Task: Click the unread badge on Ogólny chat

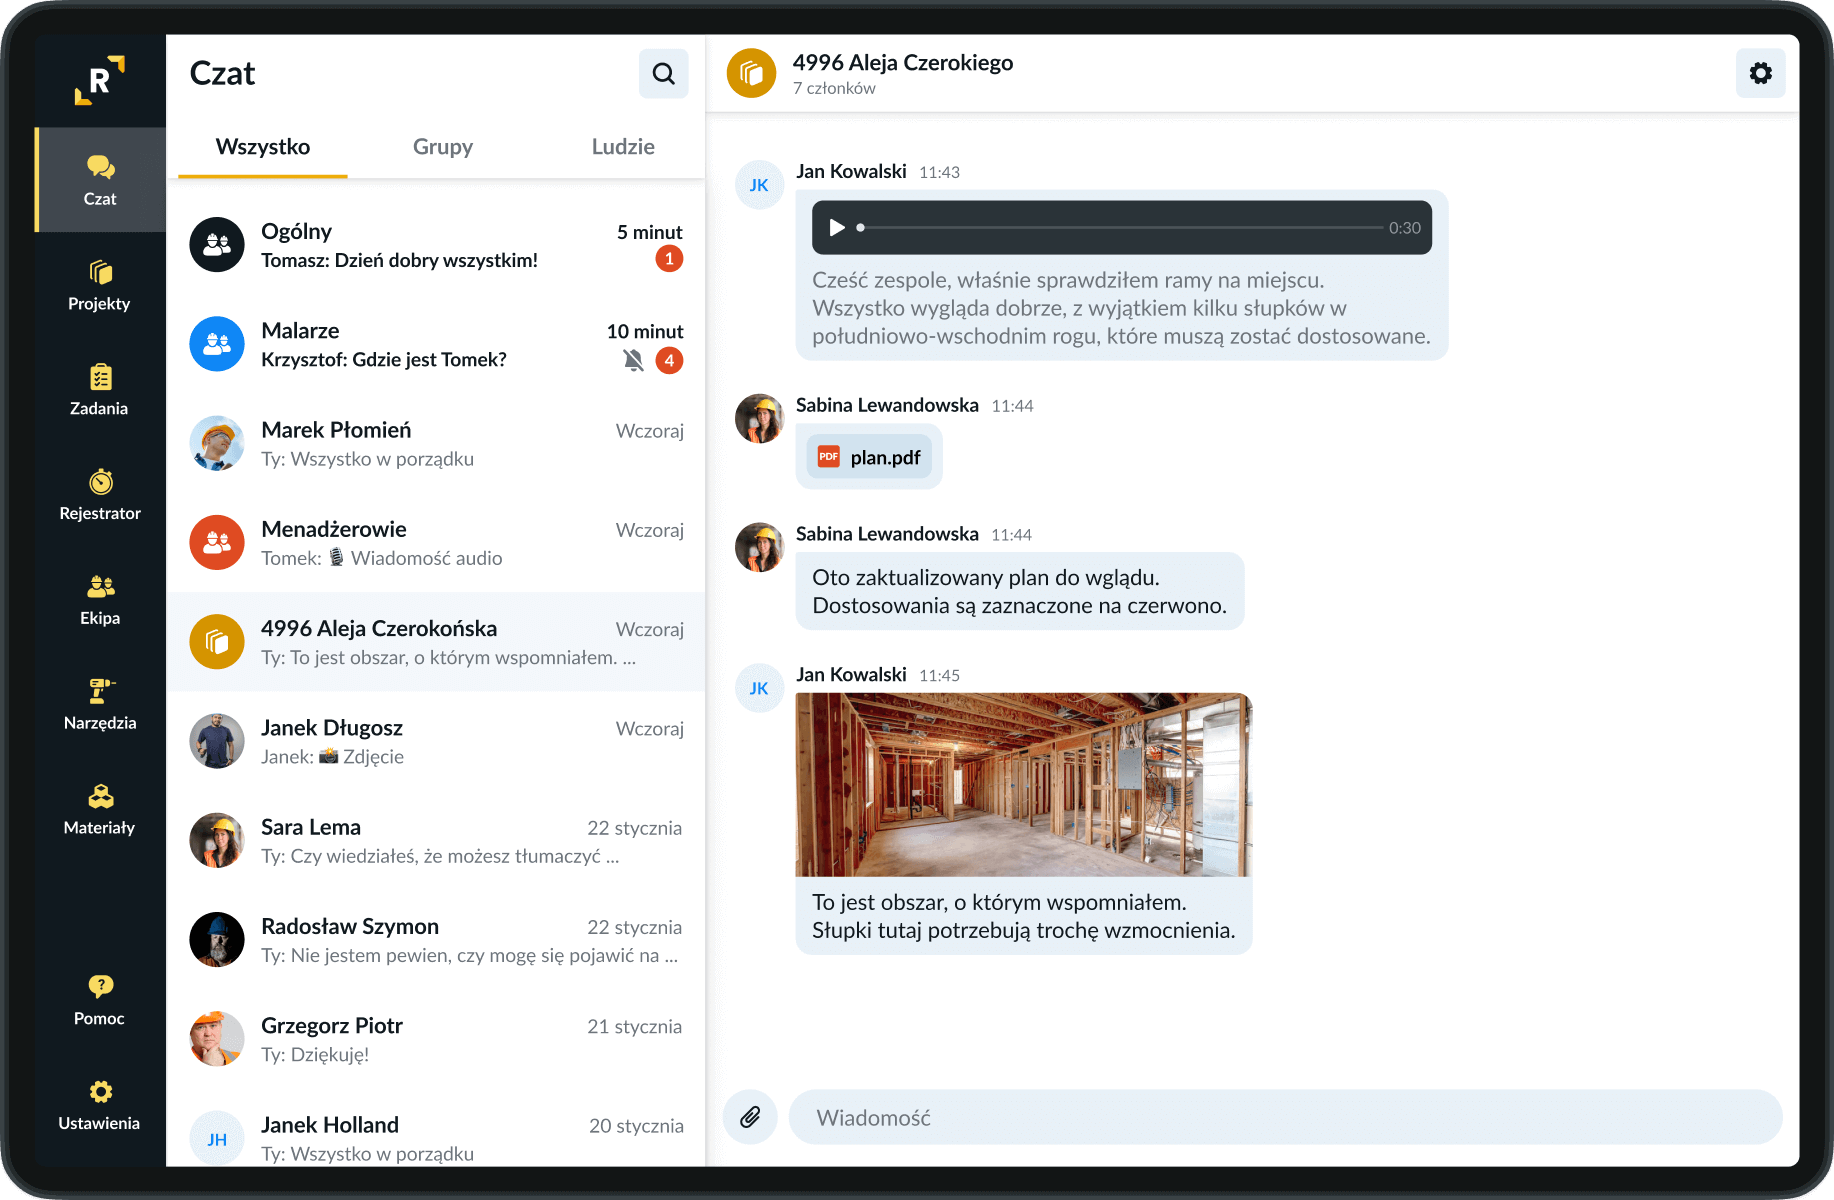Action: (x=669, y=259)
